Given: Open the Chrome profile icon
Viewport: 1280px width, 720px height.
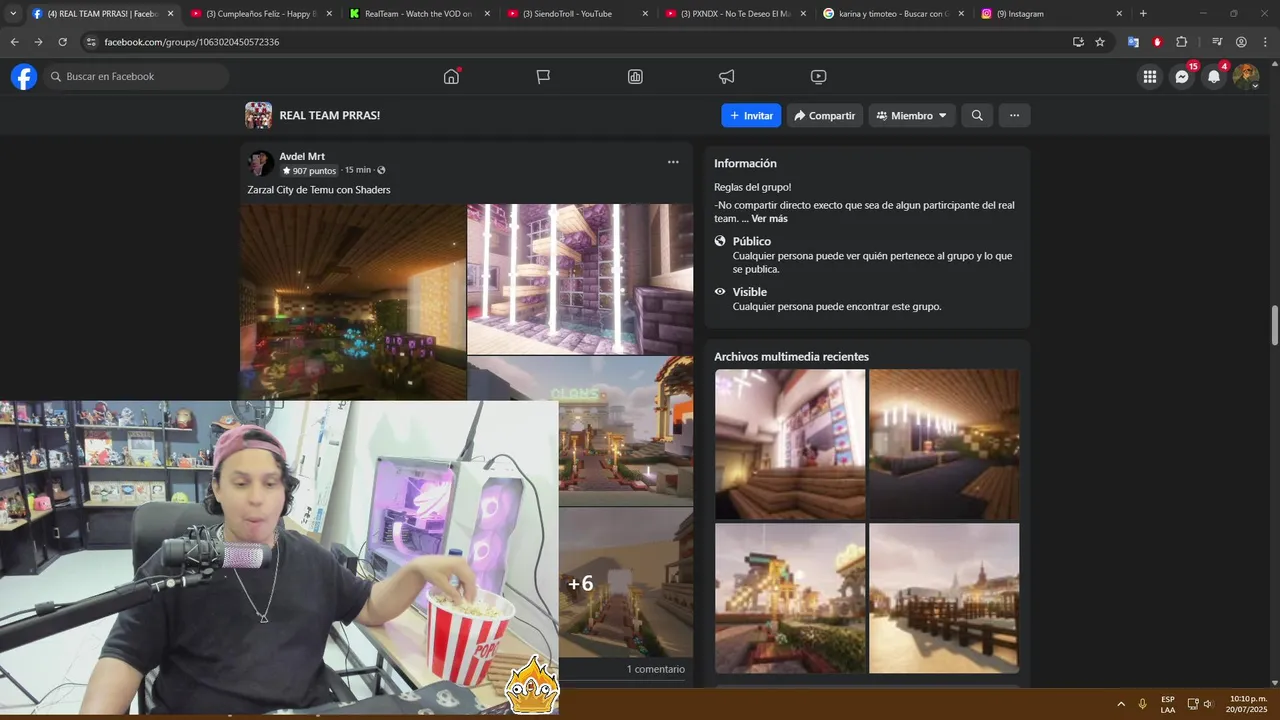Looking at the screenshot, I should pos(1241,42).
